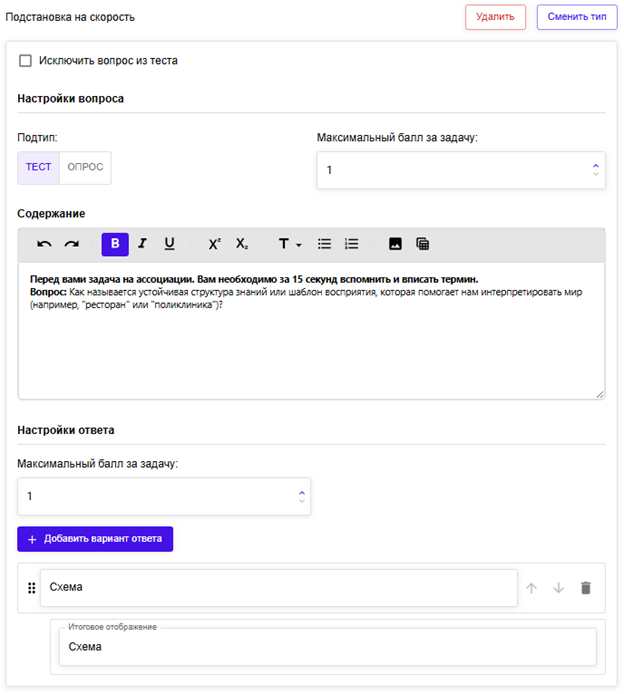Viewport: 624px width, 694px height.
Task: Apply superscript formatting
Action: pyautogui.click(x=215, y=244)
